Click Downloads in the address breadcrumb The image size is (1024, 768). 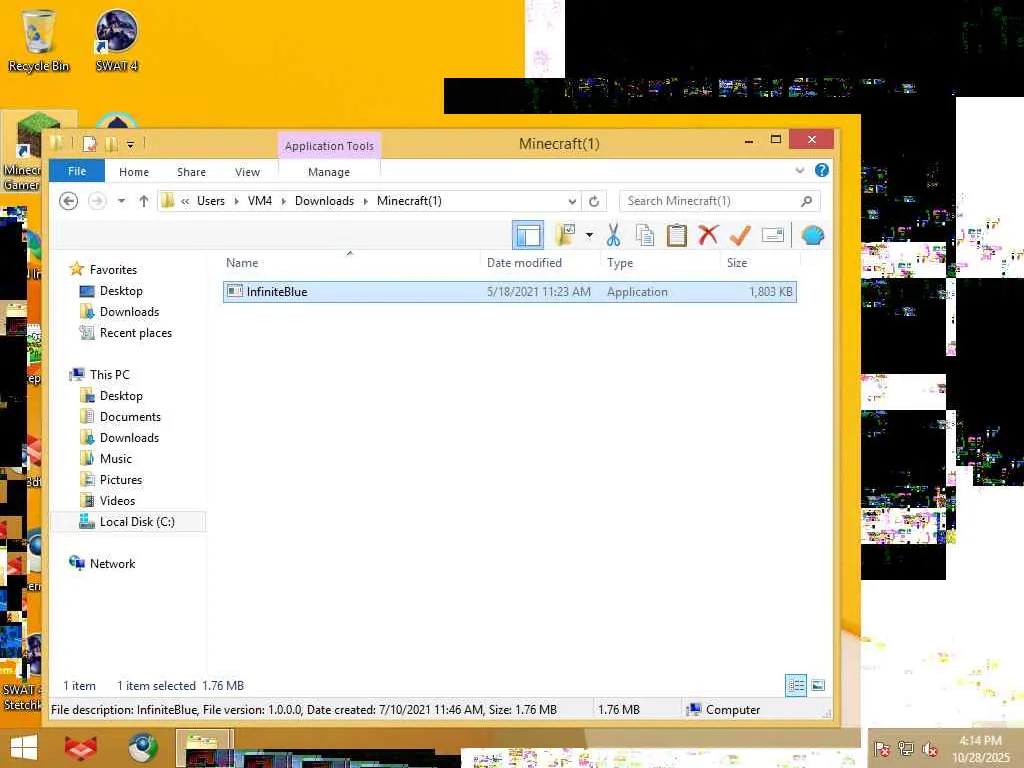click(325, 200)
